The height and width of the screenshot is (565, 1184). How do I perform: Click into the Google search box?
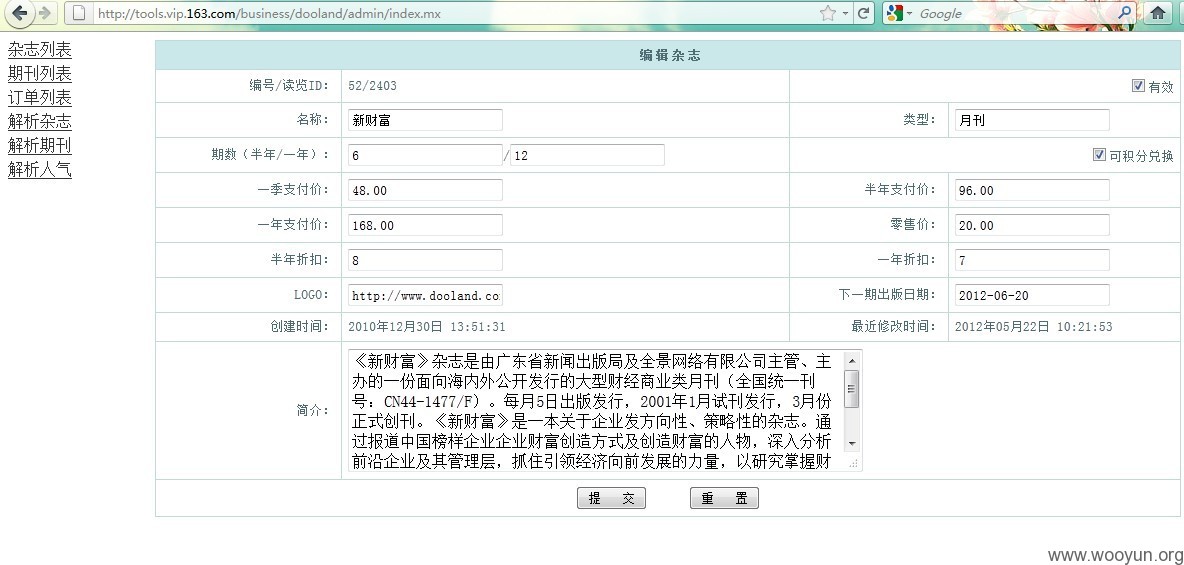(x=1016, y=14)
